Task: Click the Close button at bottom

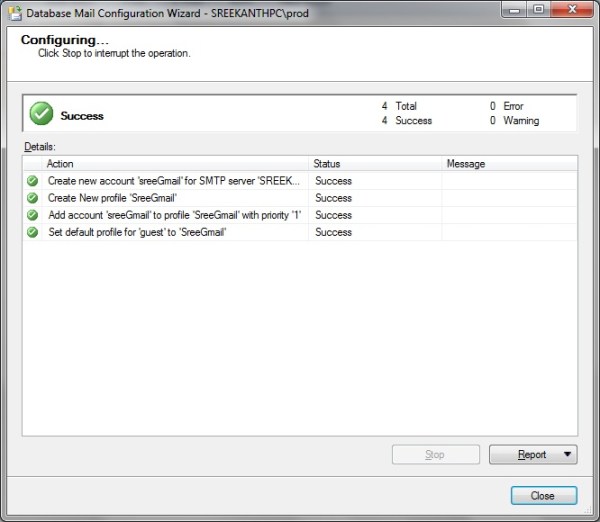Action: coord(543,495)
